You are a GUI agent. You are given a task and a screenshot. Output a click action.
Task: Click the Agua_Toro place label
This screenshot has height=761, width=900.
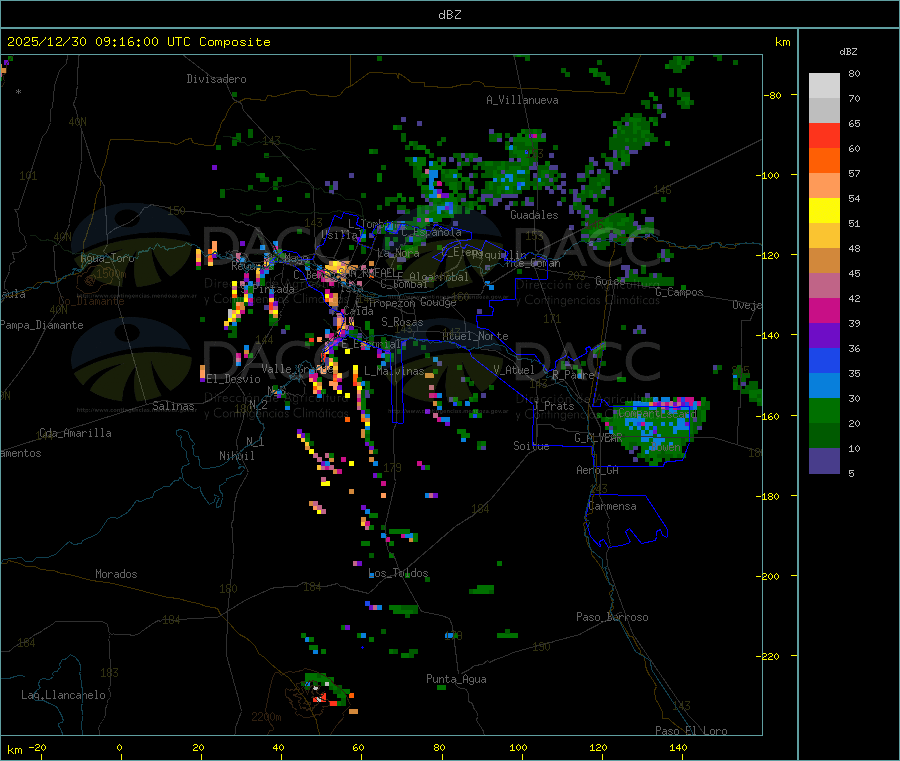coord(107,258)
